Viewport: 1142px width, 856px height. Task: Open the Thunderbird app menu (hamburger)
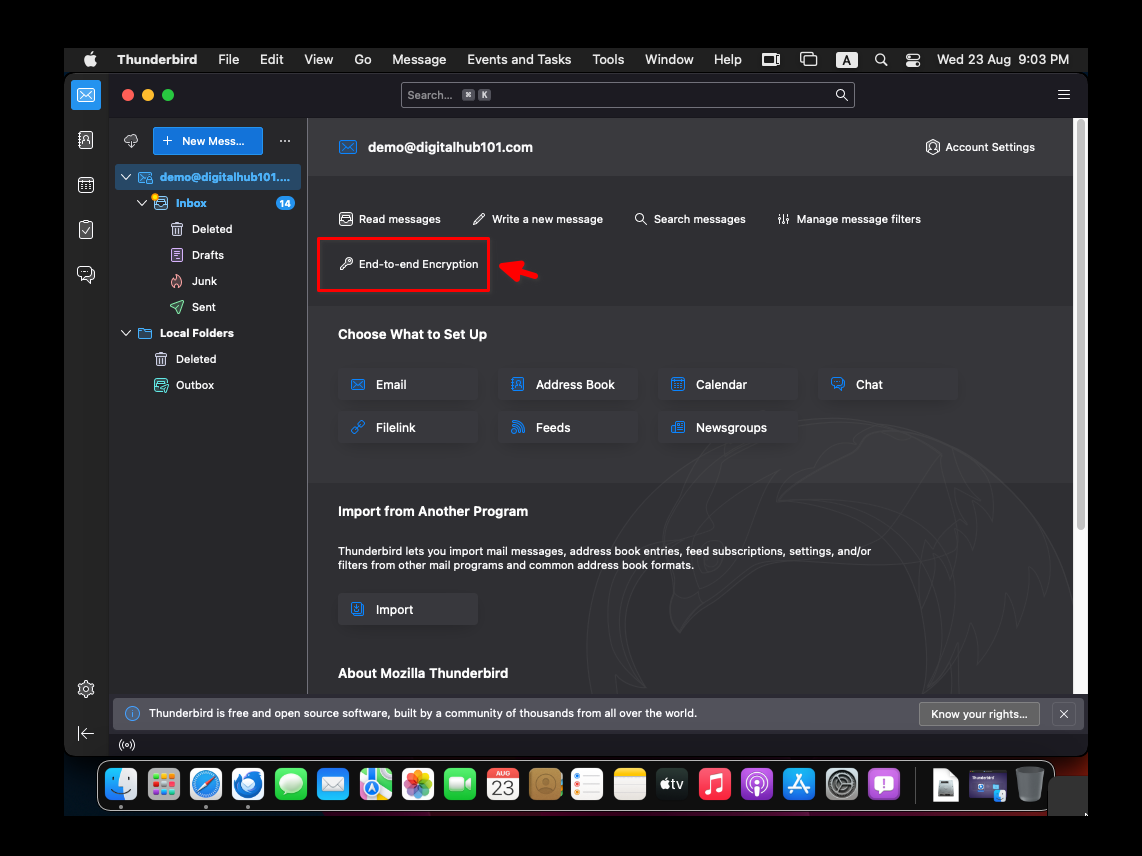pyautogui.click(x=1063, y=95)
